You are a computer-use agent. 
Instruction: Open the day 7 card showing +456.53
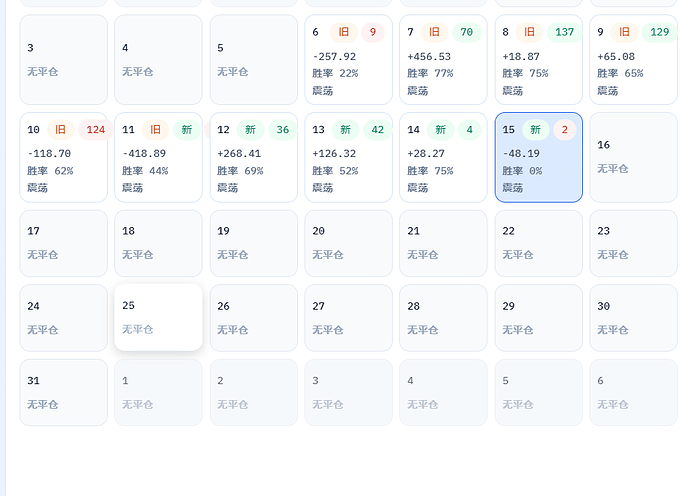(x=443, y=60)
